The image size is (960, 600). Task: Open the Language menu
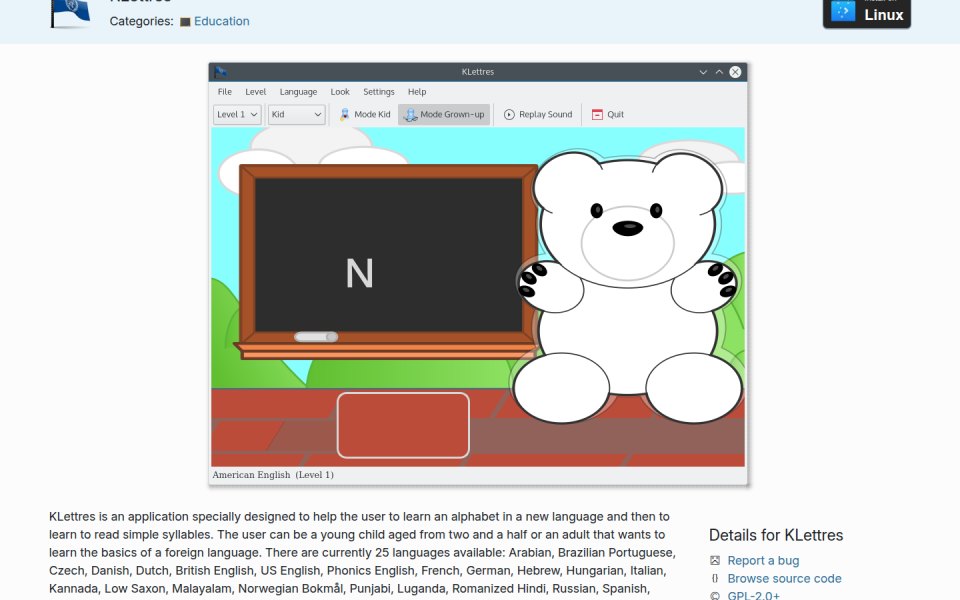[298, 92]
